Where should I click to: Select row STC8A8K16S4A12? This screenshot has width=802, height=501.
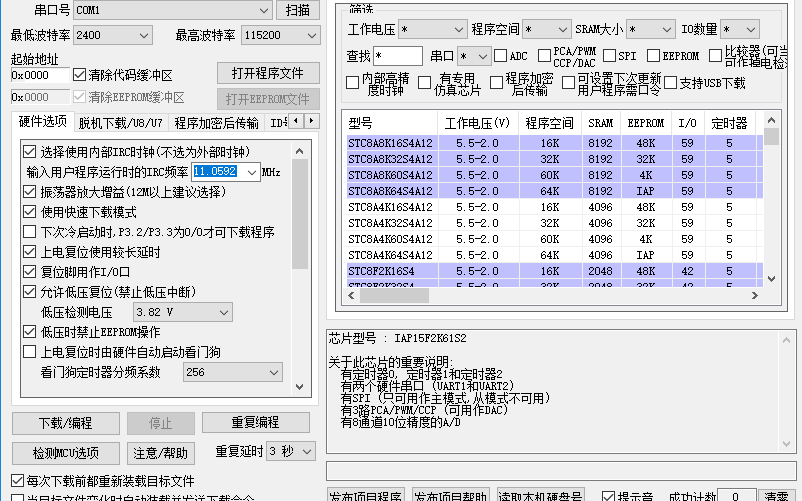[554, 143]
